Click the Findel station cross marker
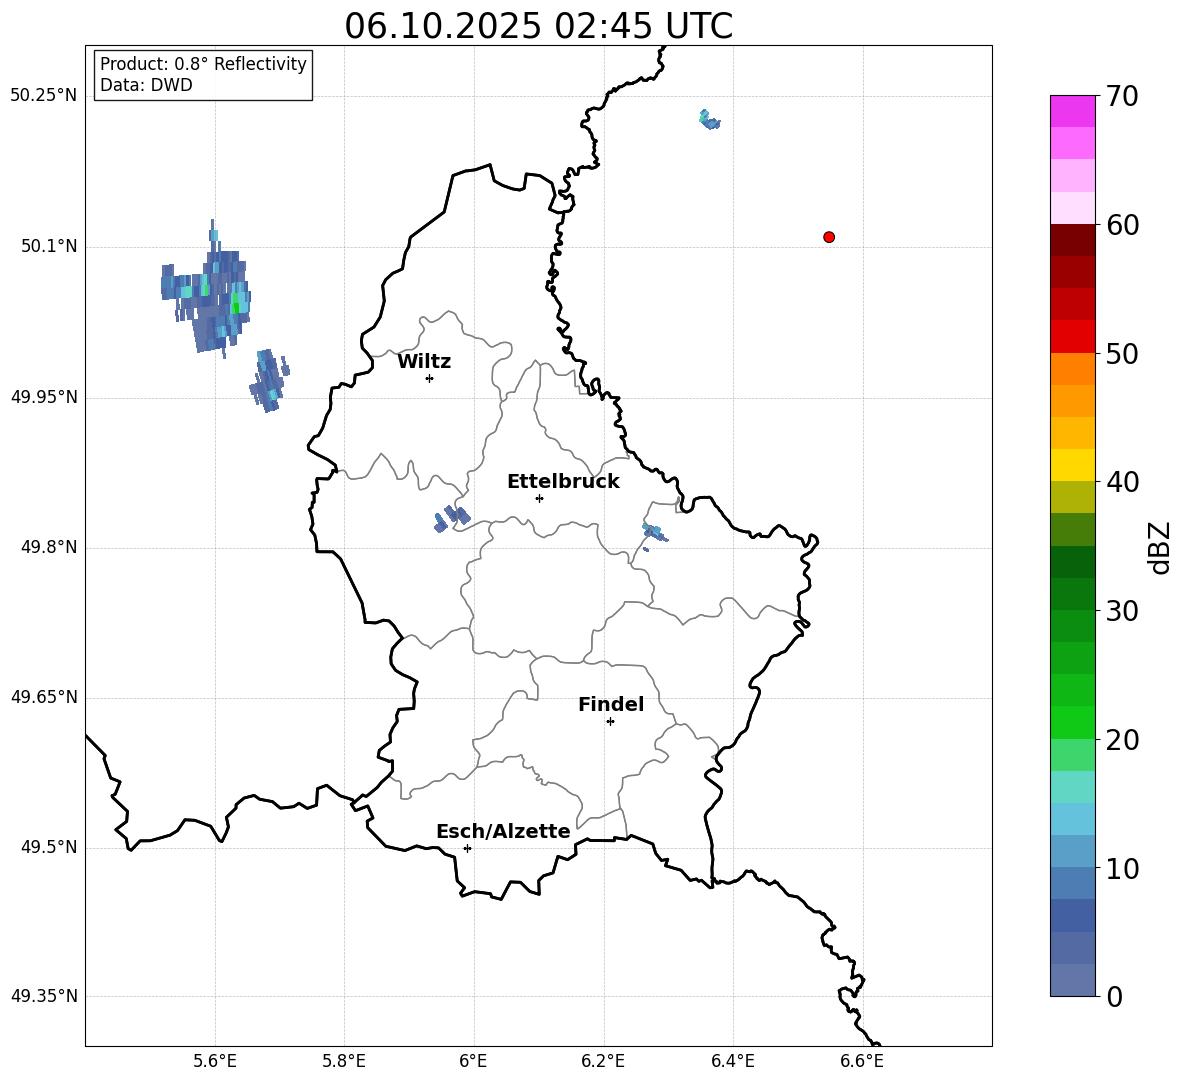This screenshot has width=1184, height=1081. coord(610,722)
